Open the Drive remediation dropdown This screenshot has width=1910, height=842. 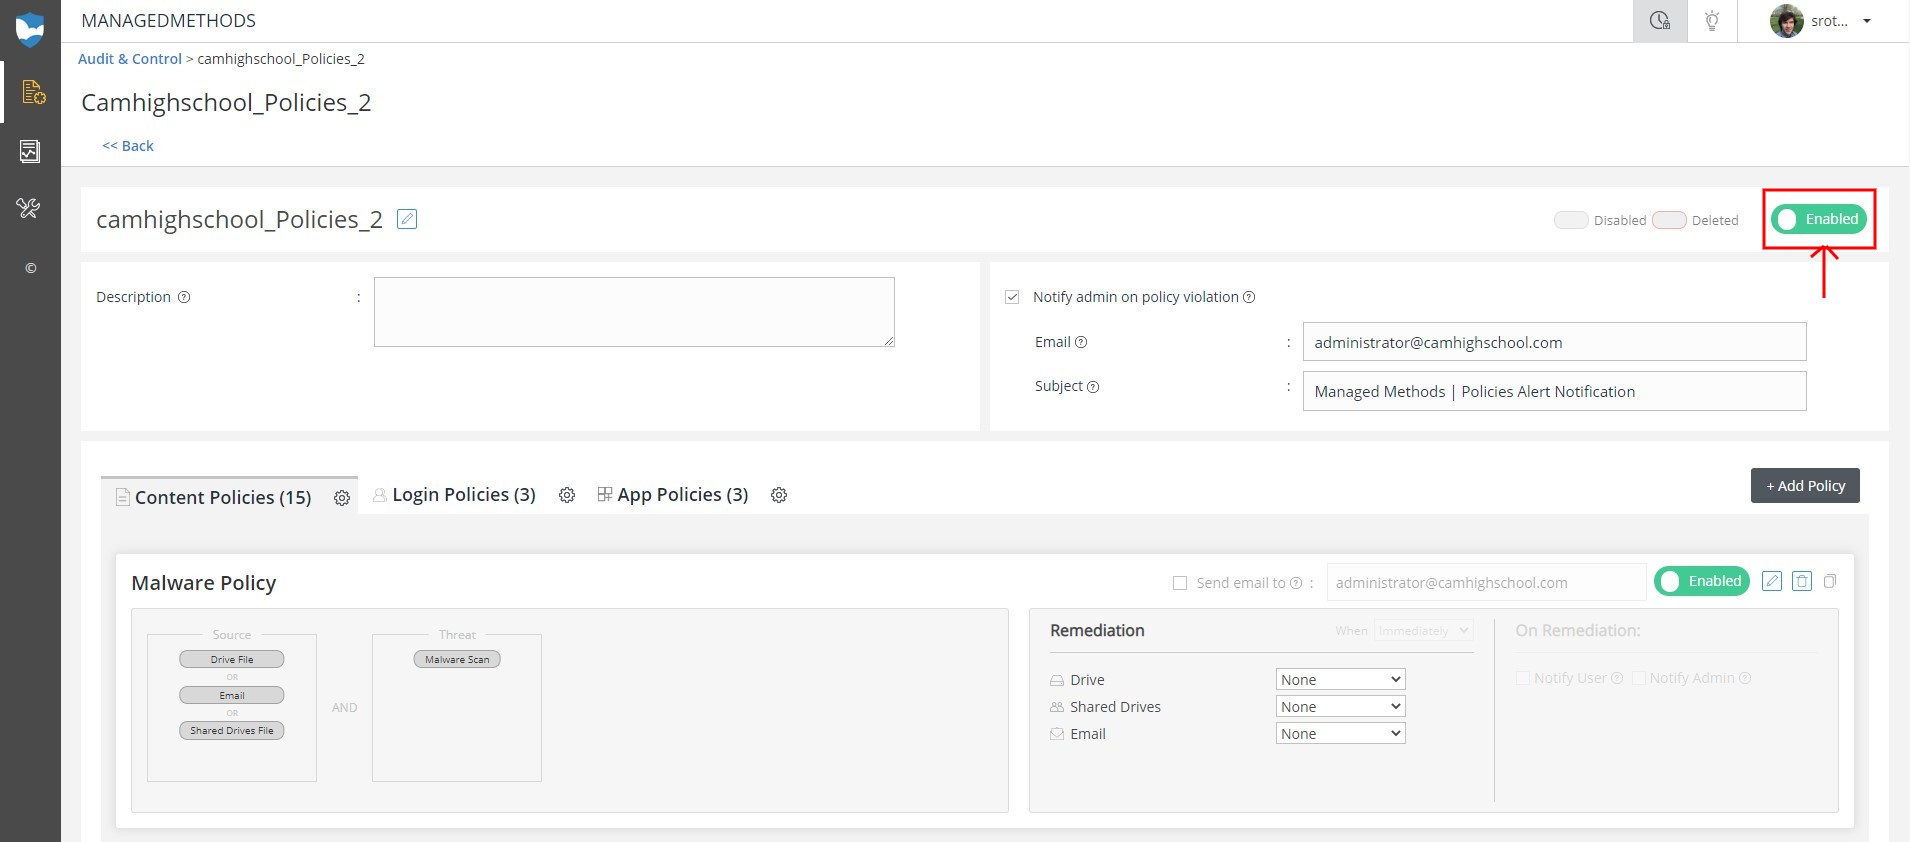pos(1340,680)
